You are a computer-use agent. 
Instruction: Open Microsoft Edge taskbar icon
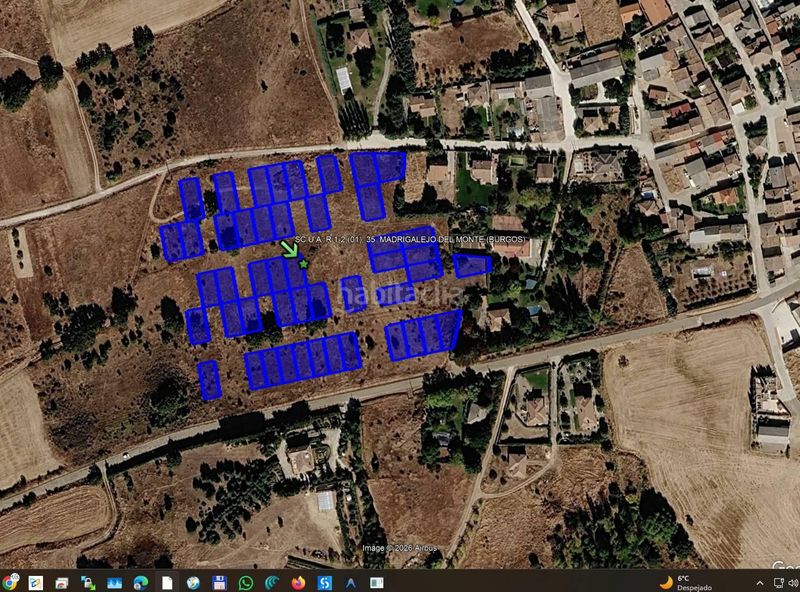point(141,583)
